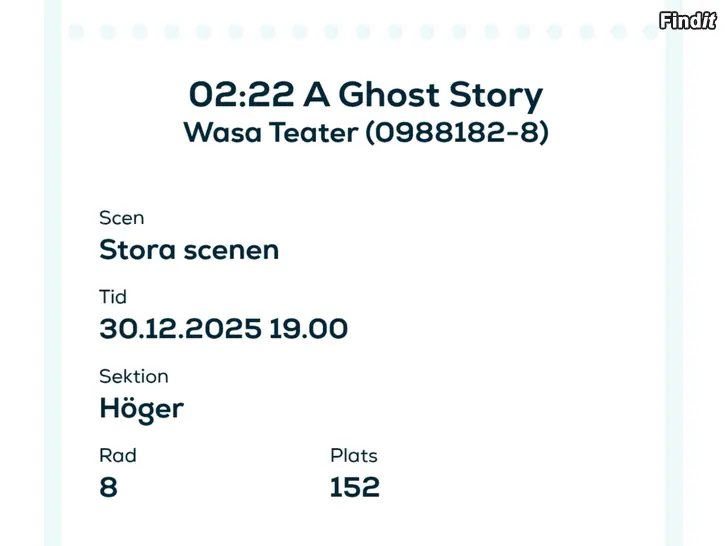Viewport: 728px width, 546px height.
Task: Click the "Tid" field label
Action: pyautogui.click(x=113, y=297)
